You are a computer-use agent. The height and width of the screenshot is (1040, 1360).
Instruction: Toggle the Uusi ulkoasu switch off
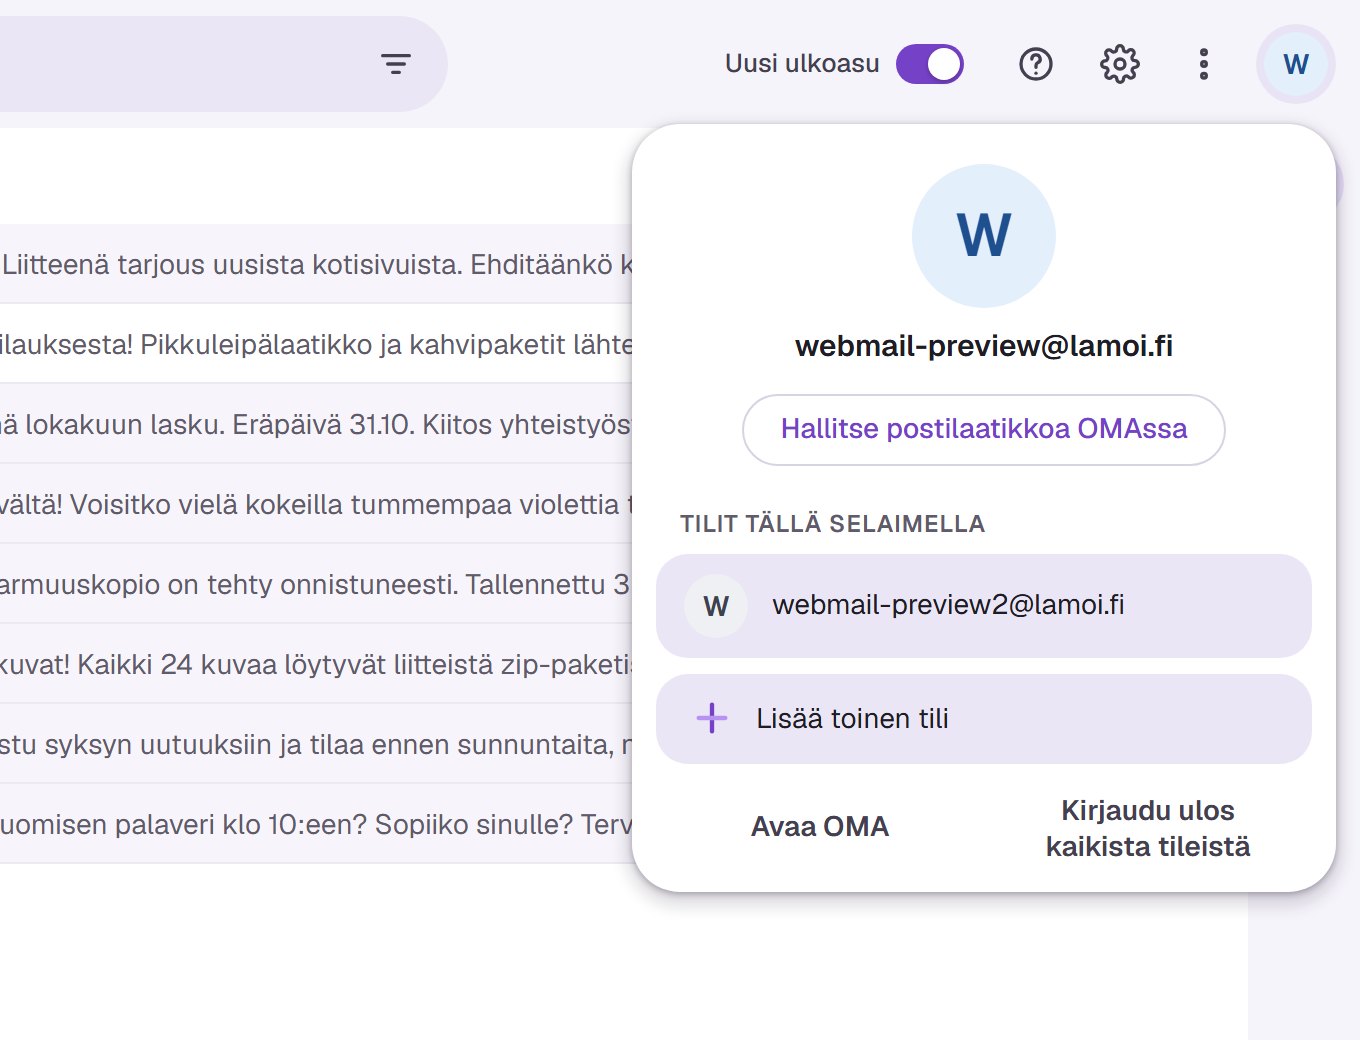(x=930, y=64)
